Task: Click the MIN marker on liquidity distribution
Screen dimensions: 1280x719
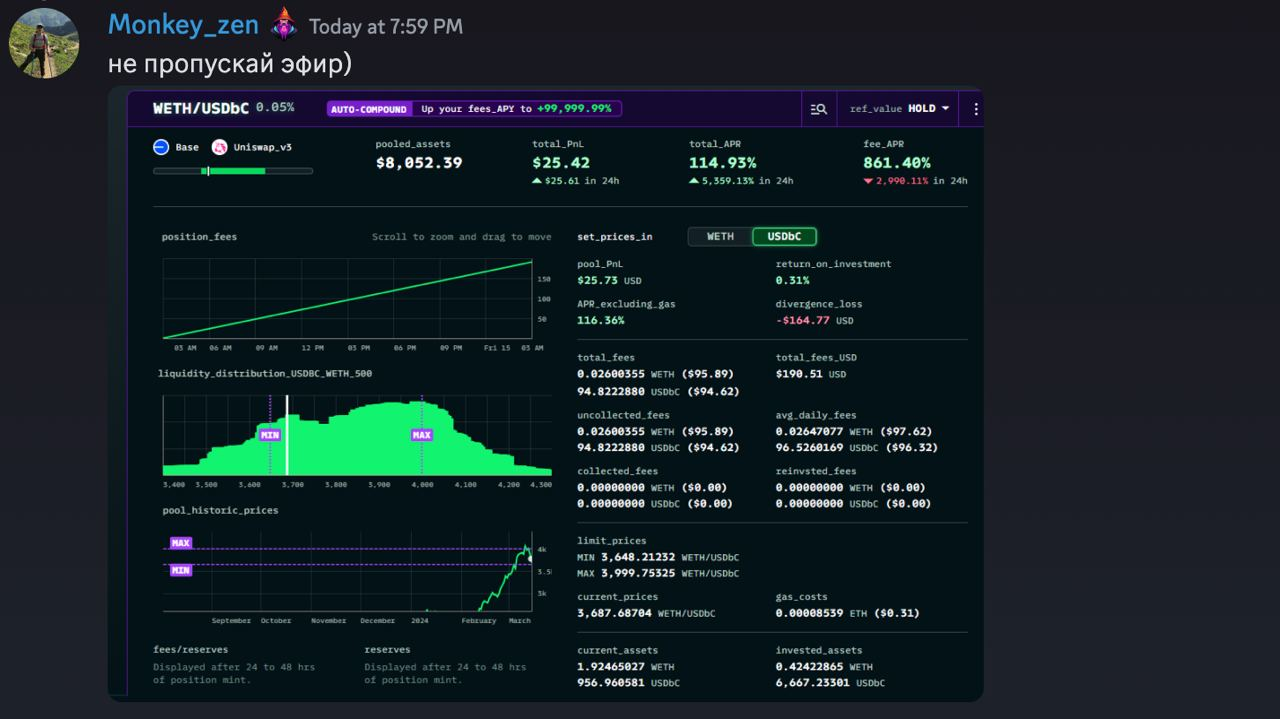Action: [x=270, y=435]
